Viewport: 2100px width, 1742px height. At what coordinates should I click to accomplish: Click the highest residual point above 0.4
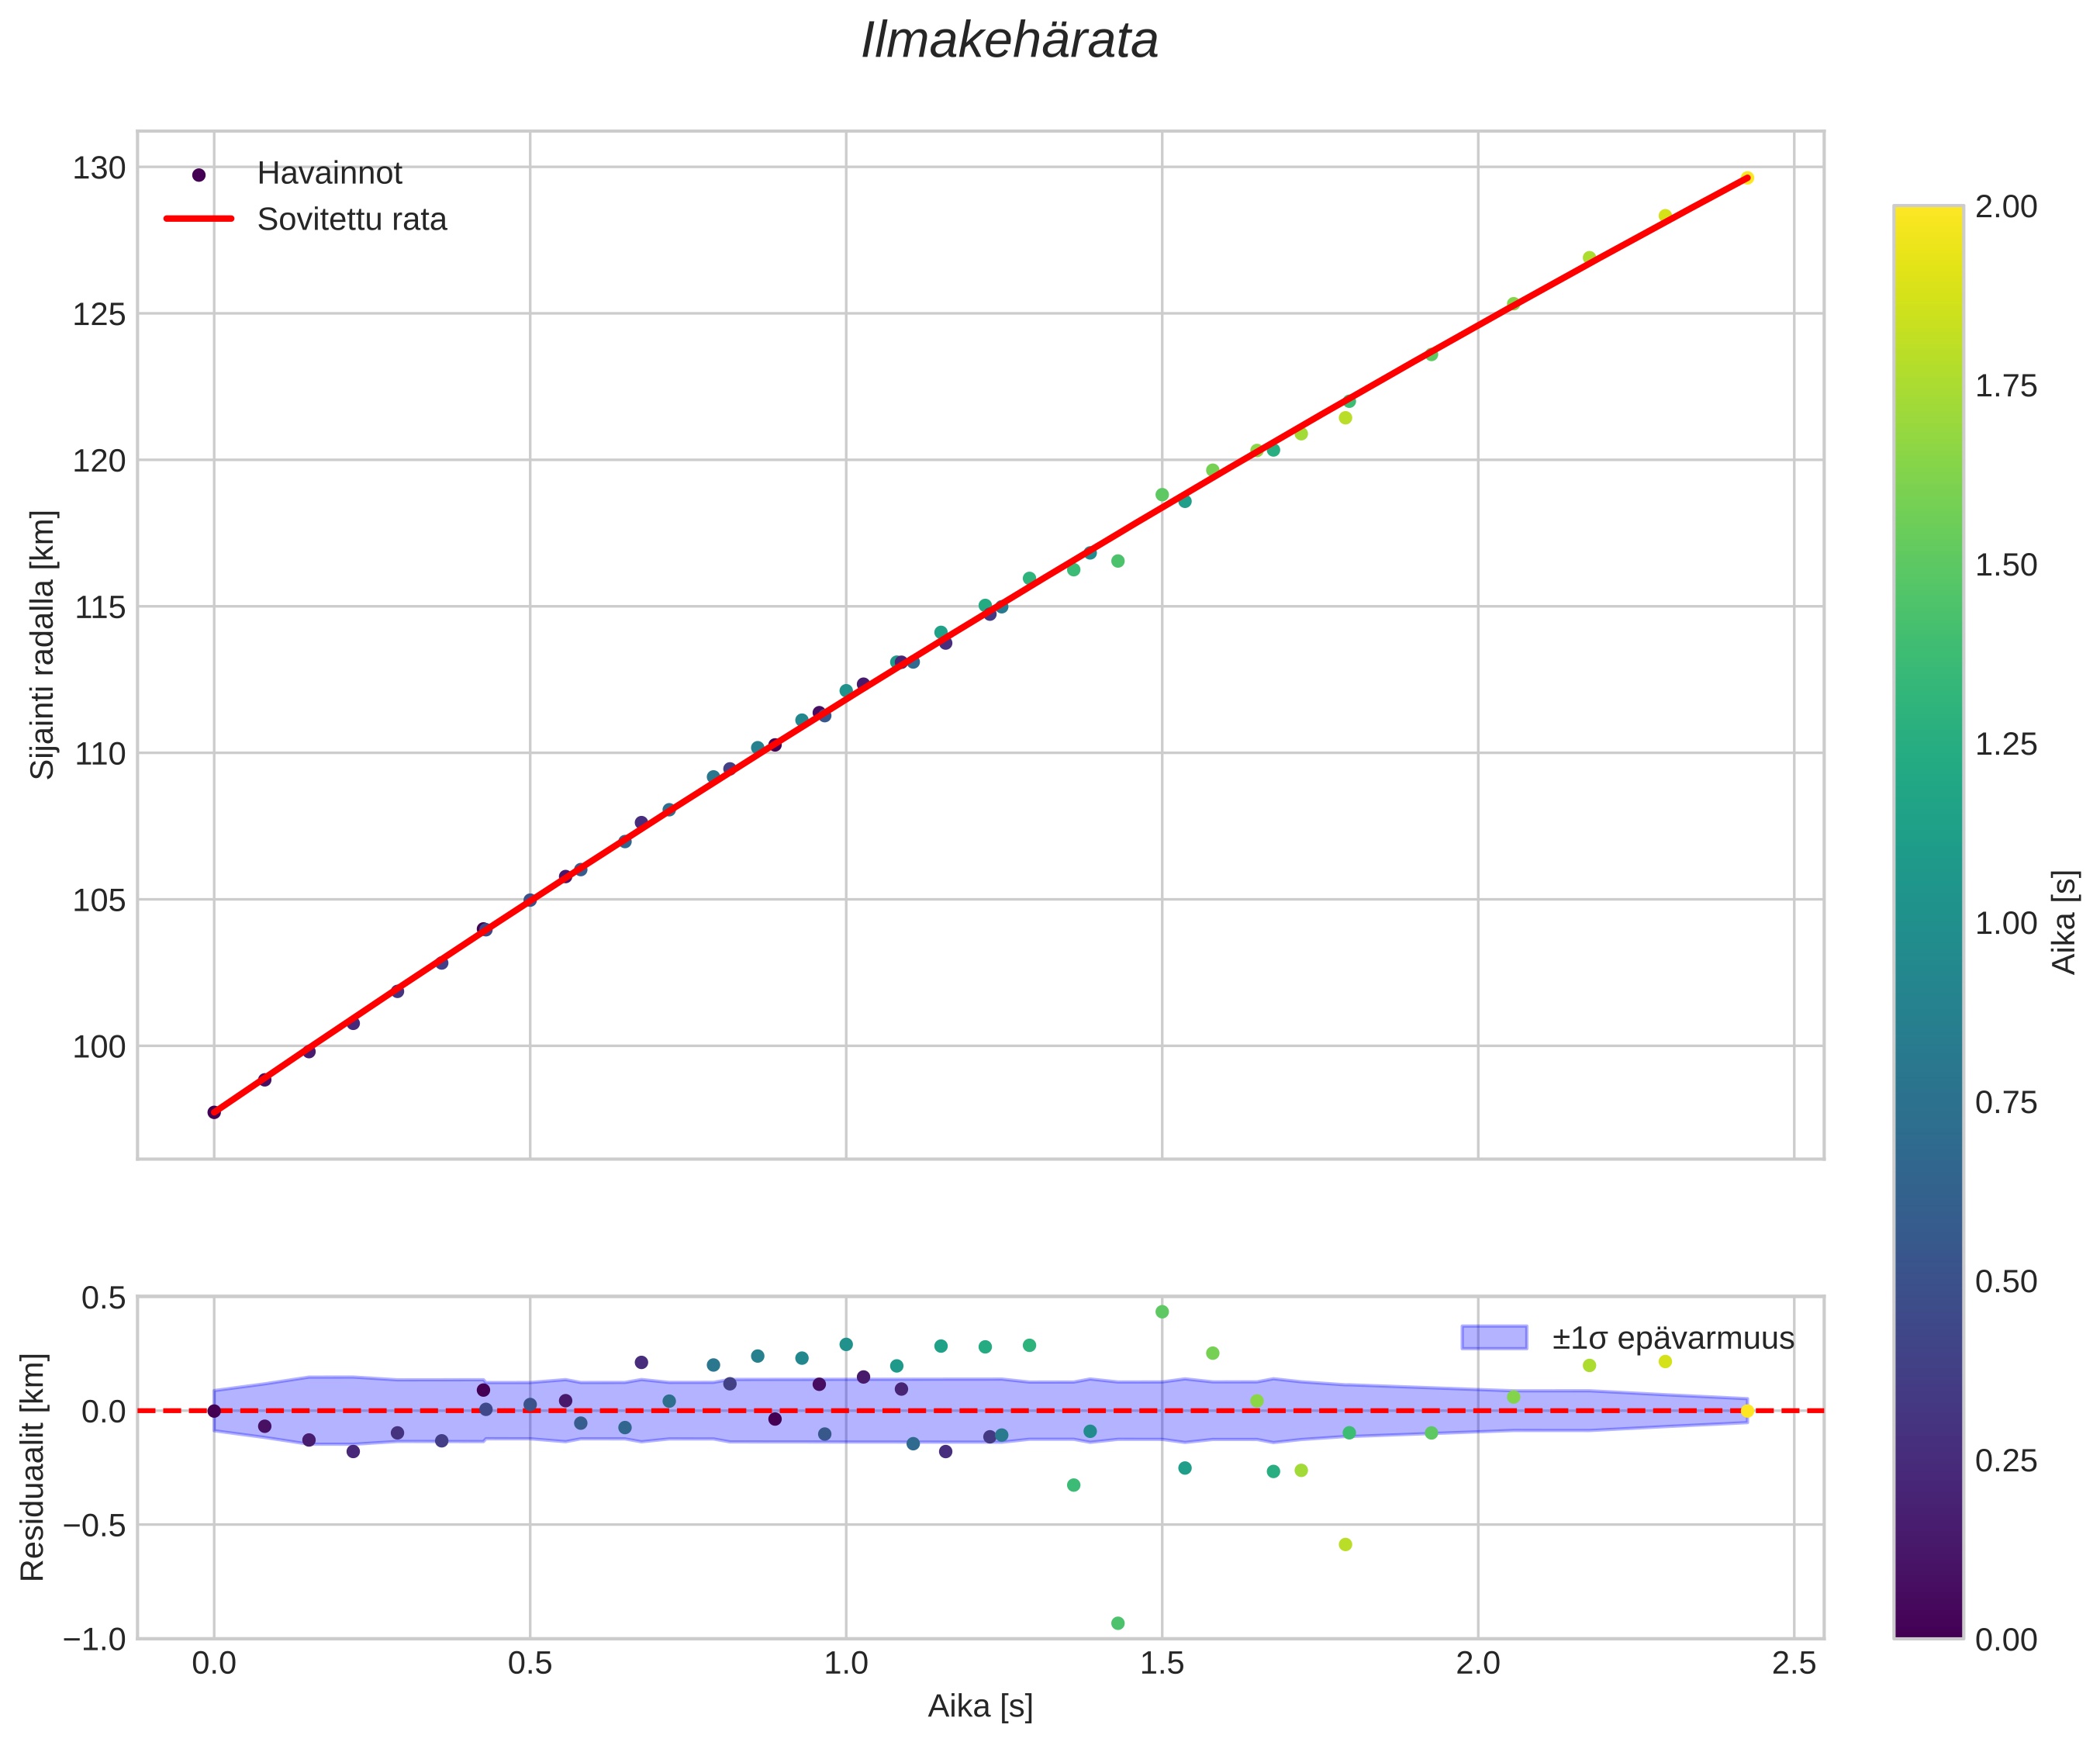1161,1312
